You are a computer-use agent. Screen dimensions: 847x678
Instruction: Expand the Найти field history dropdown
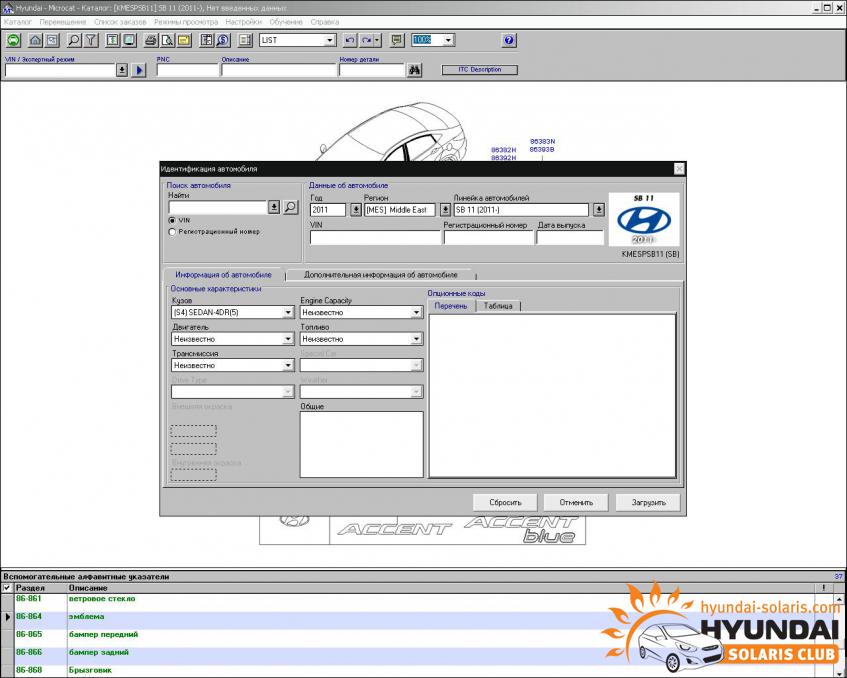[274, 207]
